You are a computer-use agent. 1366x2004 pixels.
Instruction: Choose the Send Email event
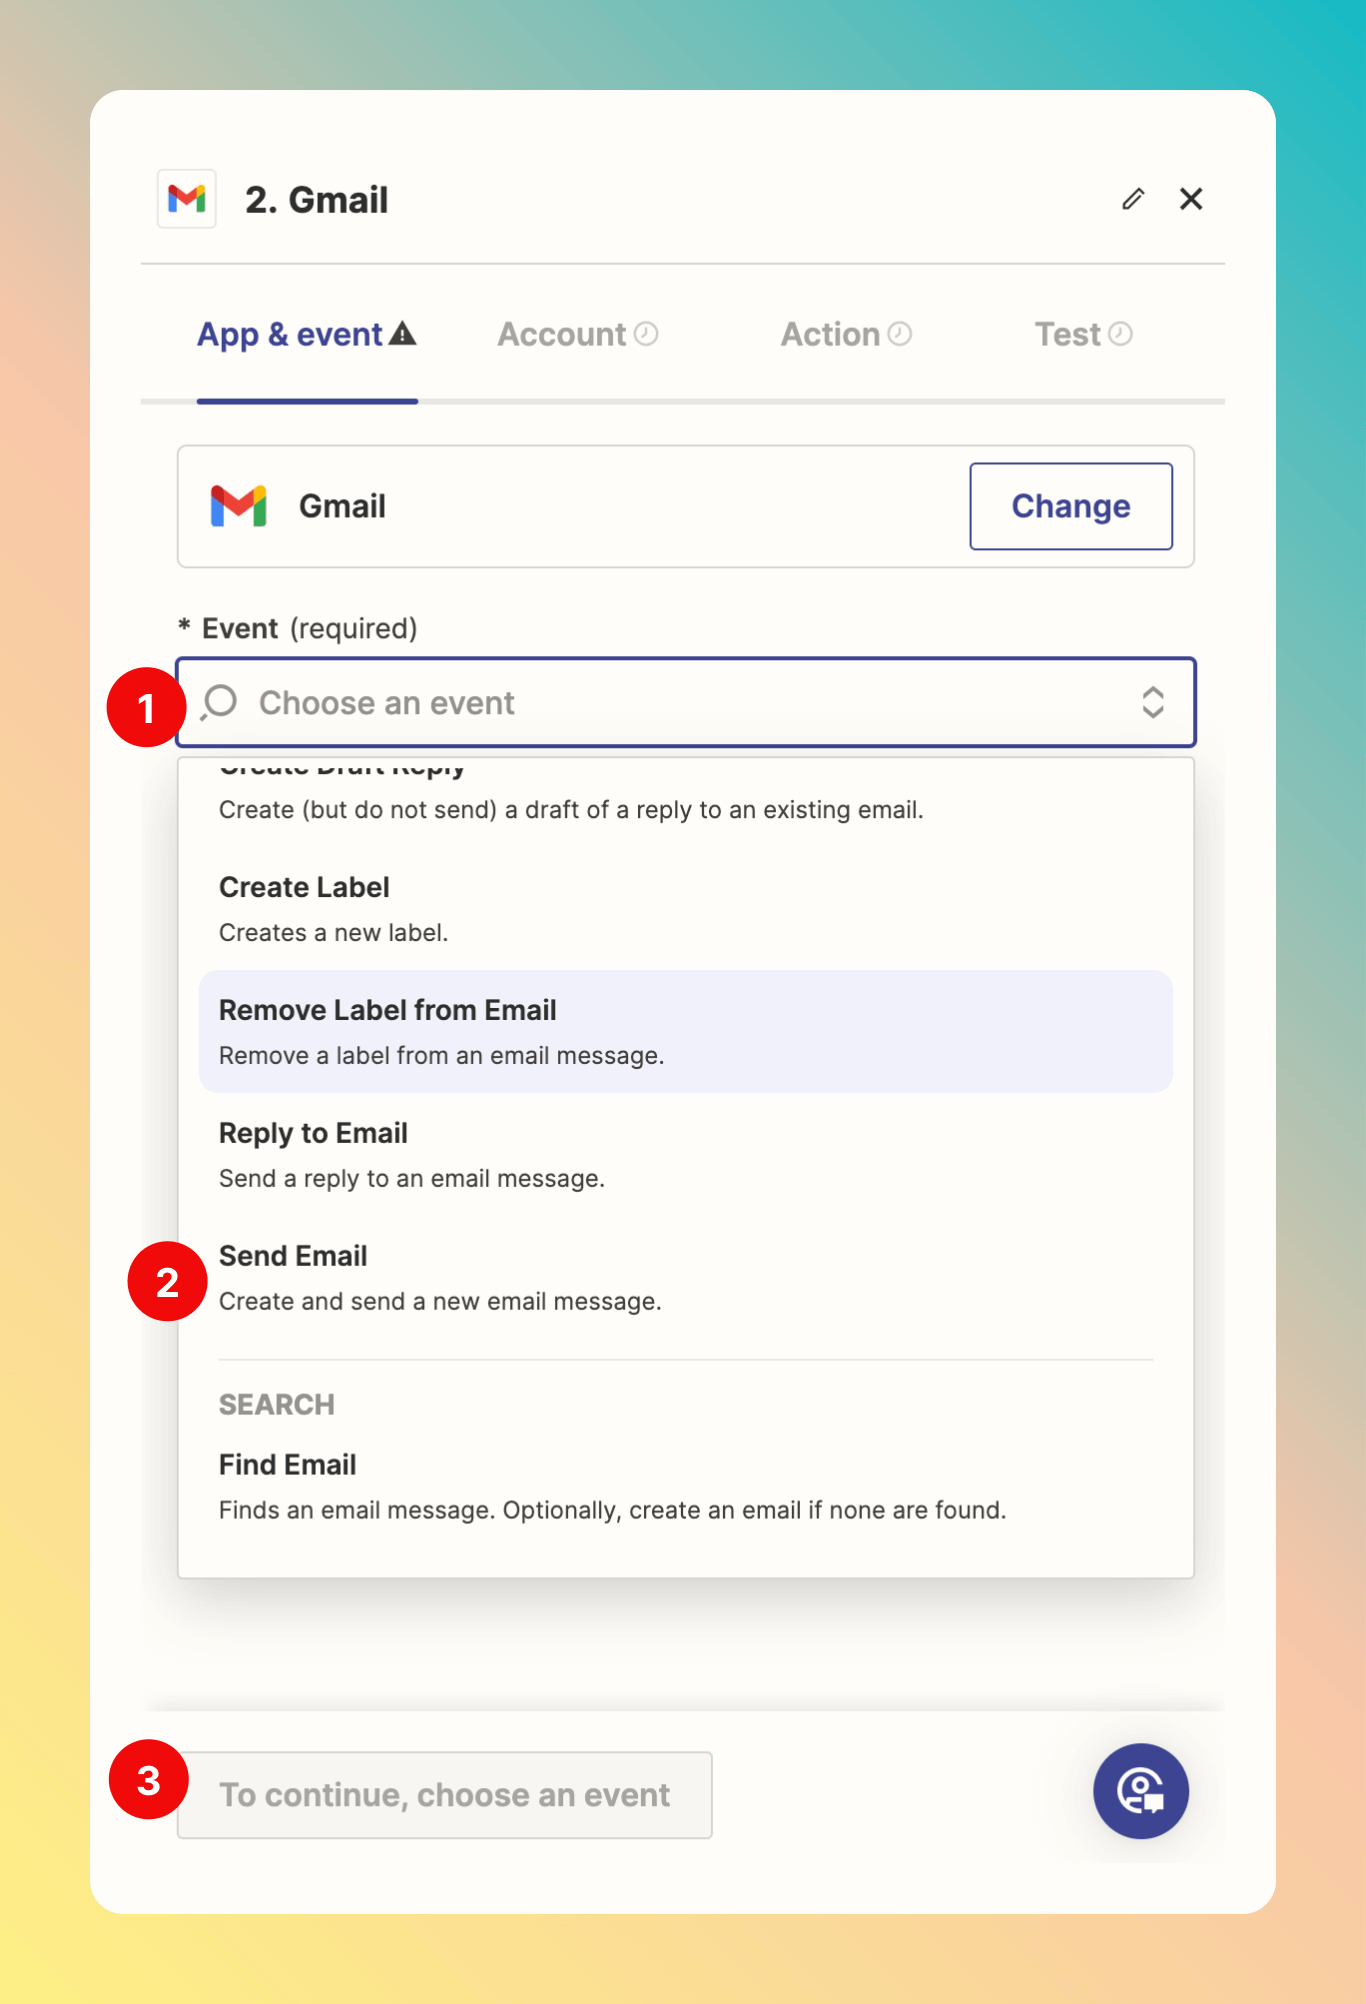pyautogui.click(x=686, y=1278)
